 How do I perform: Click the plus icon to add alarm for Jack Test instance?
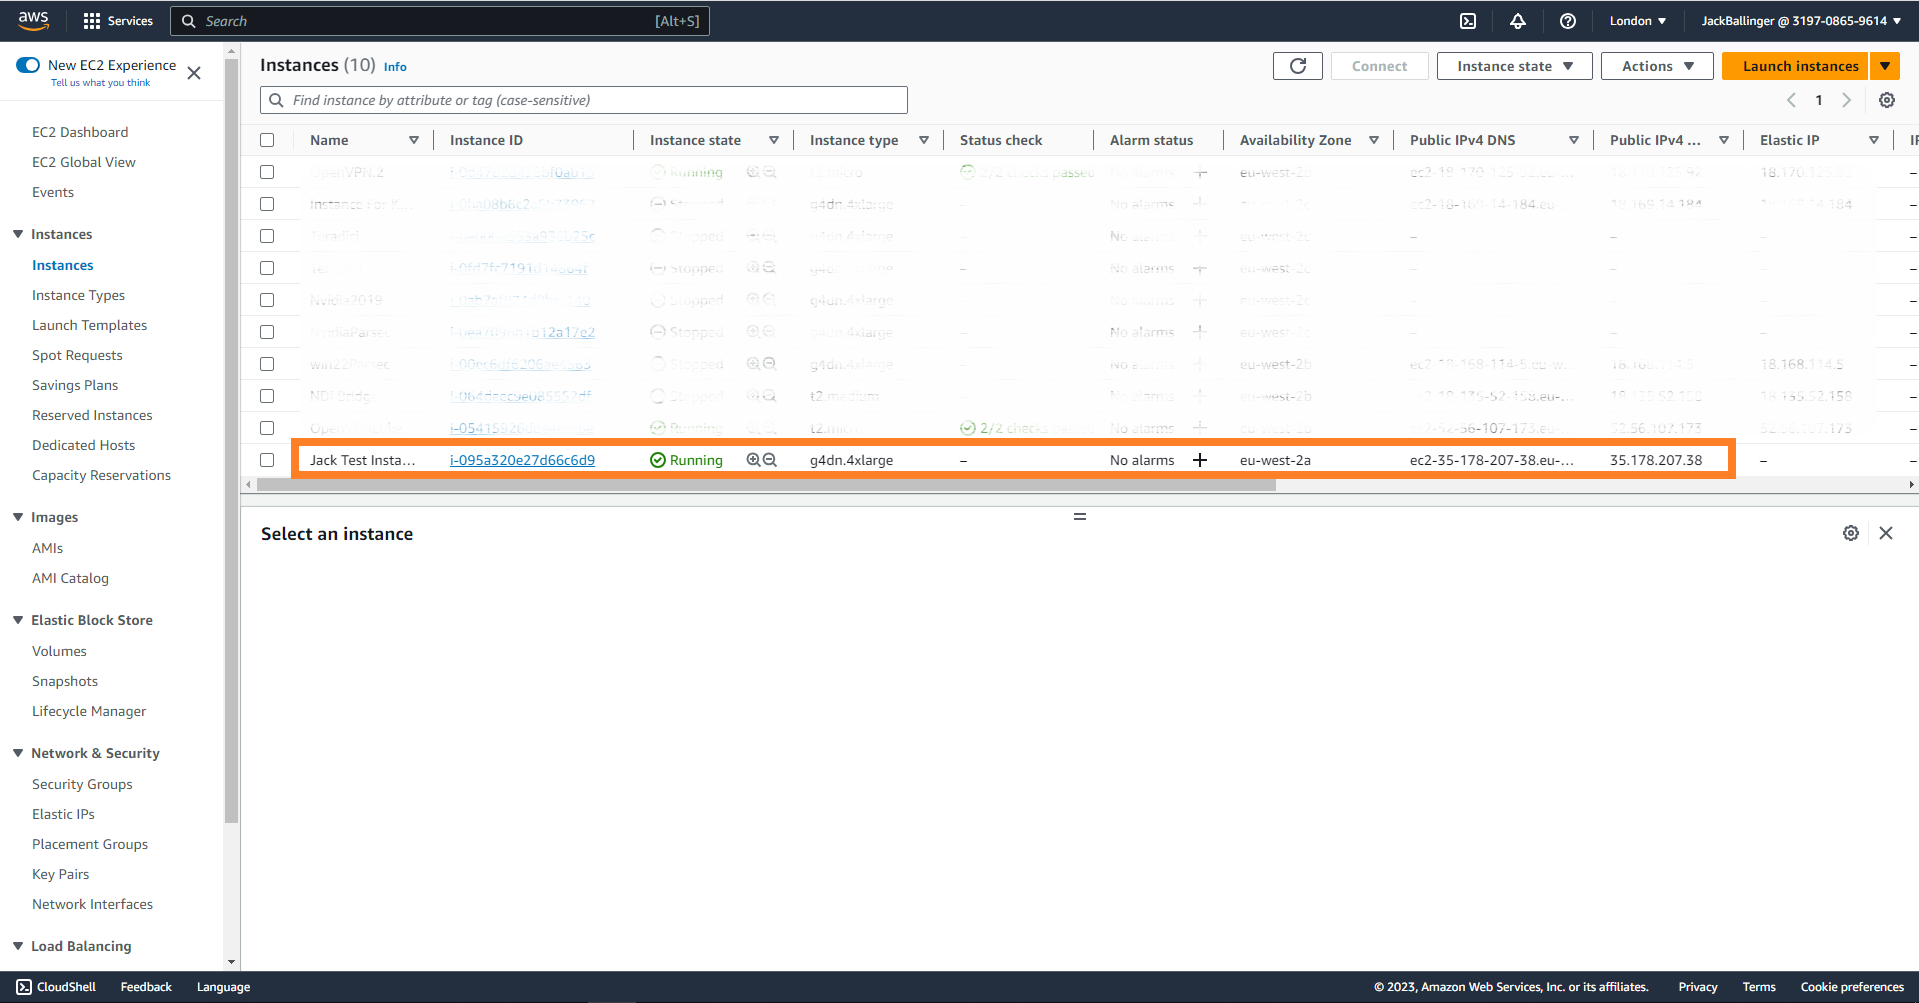click(1200, 460)
